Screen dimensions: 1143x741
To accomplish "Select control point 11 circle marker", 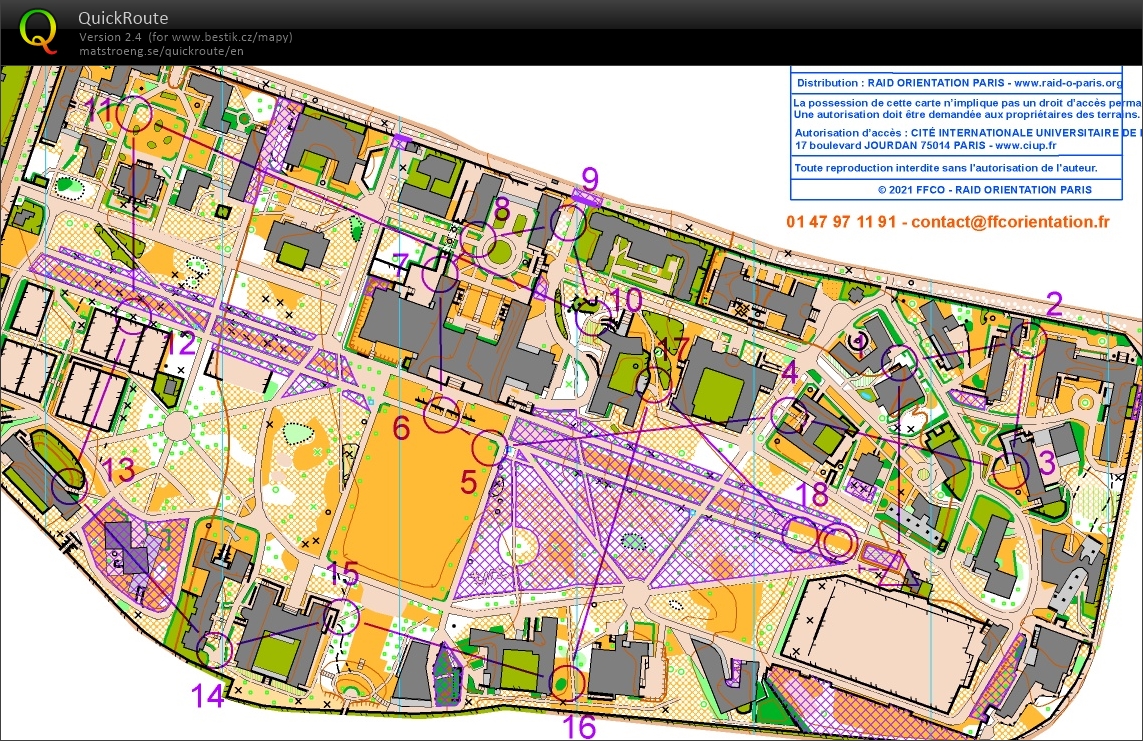I will pyautogui.click(x=134, y=114).
